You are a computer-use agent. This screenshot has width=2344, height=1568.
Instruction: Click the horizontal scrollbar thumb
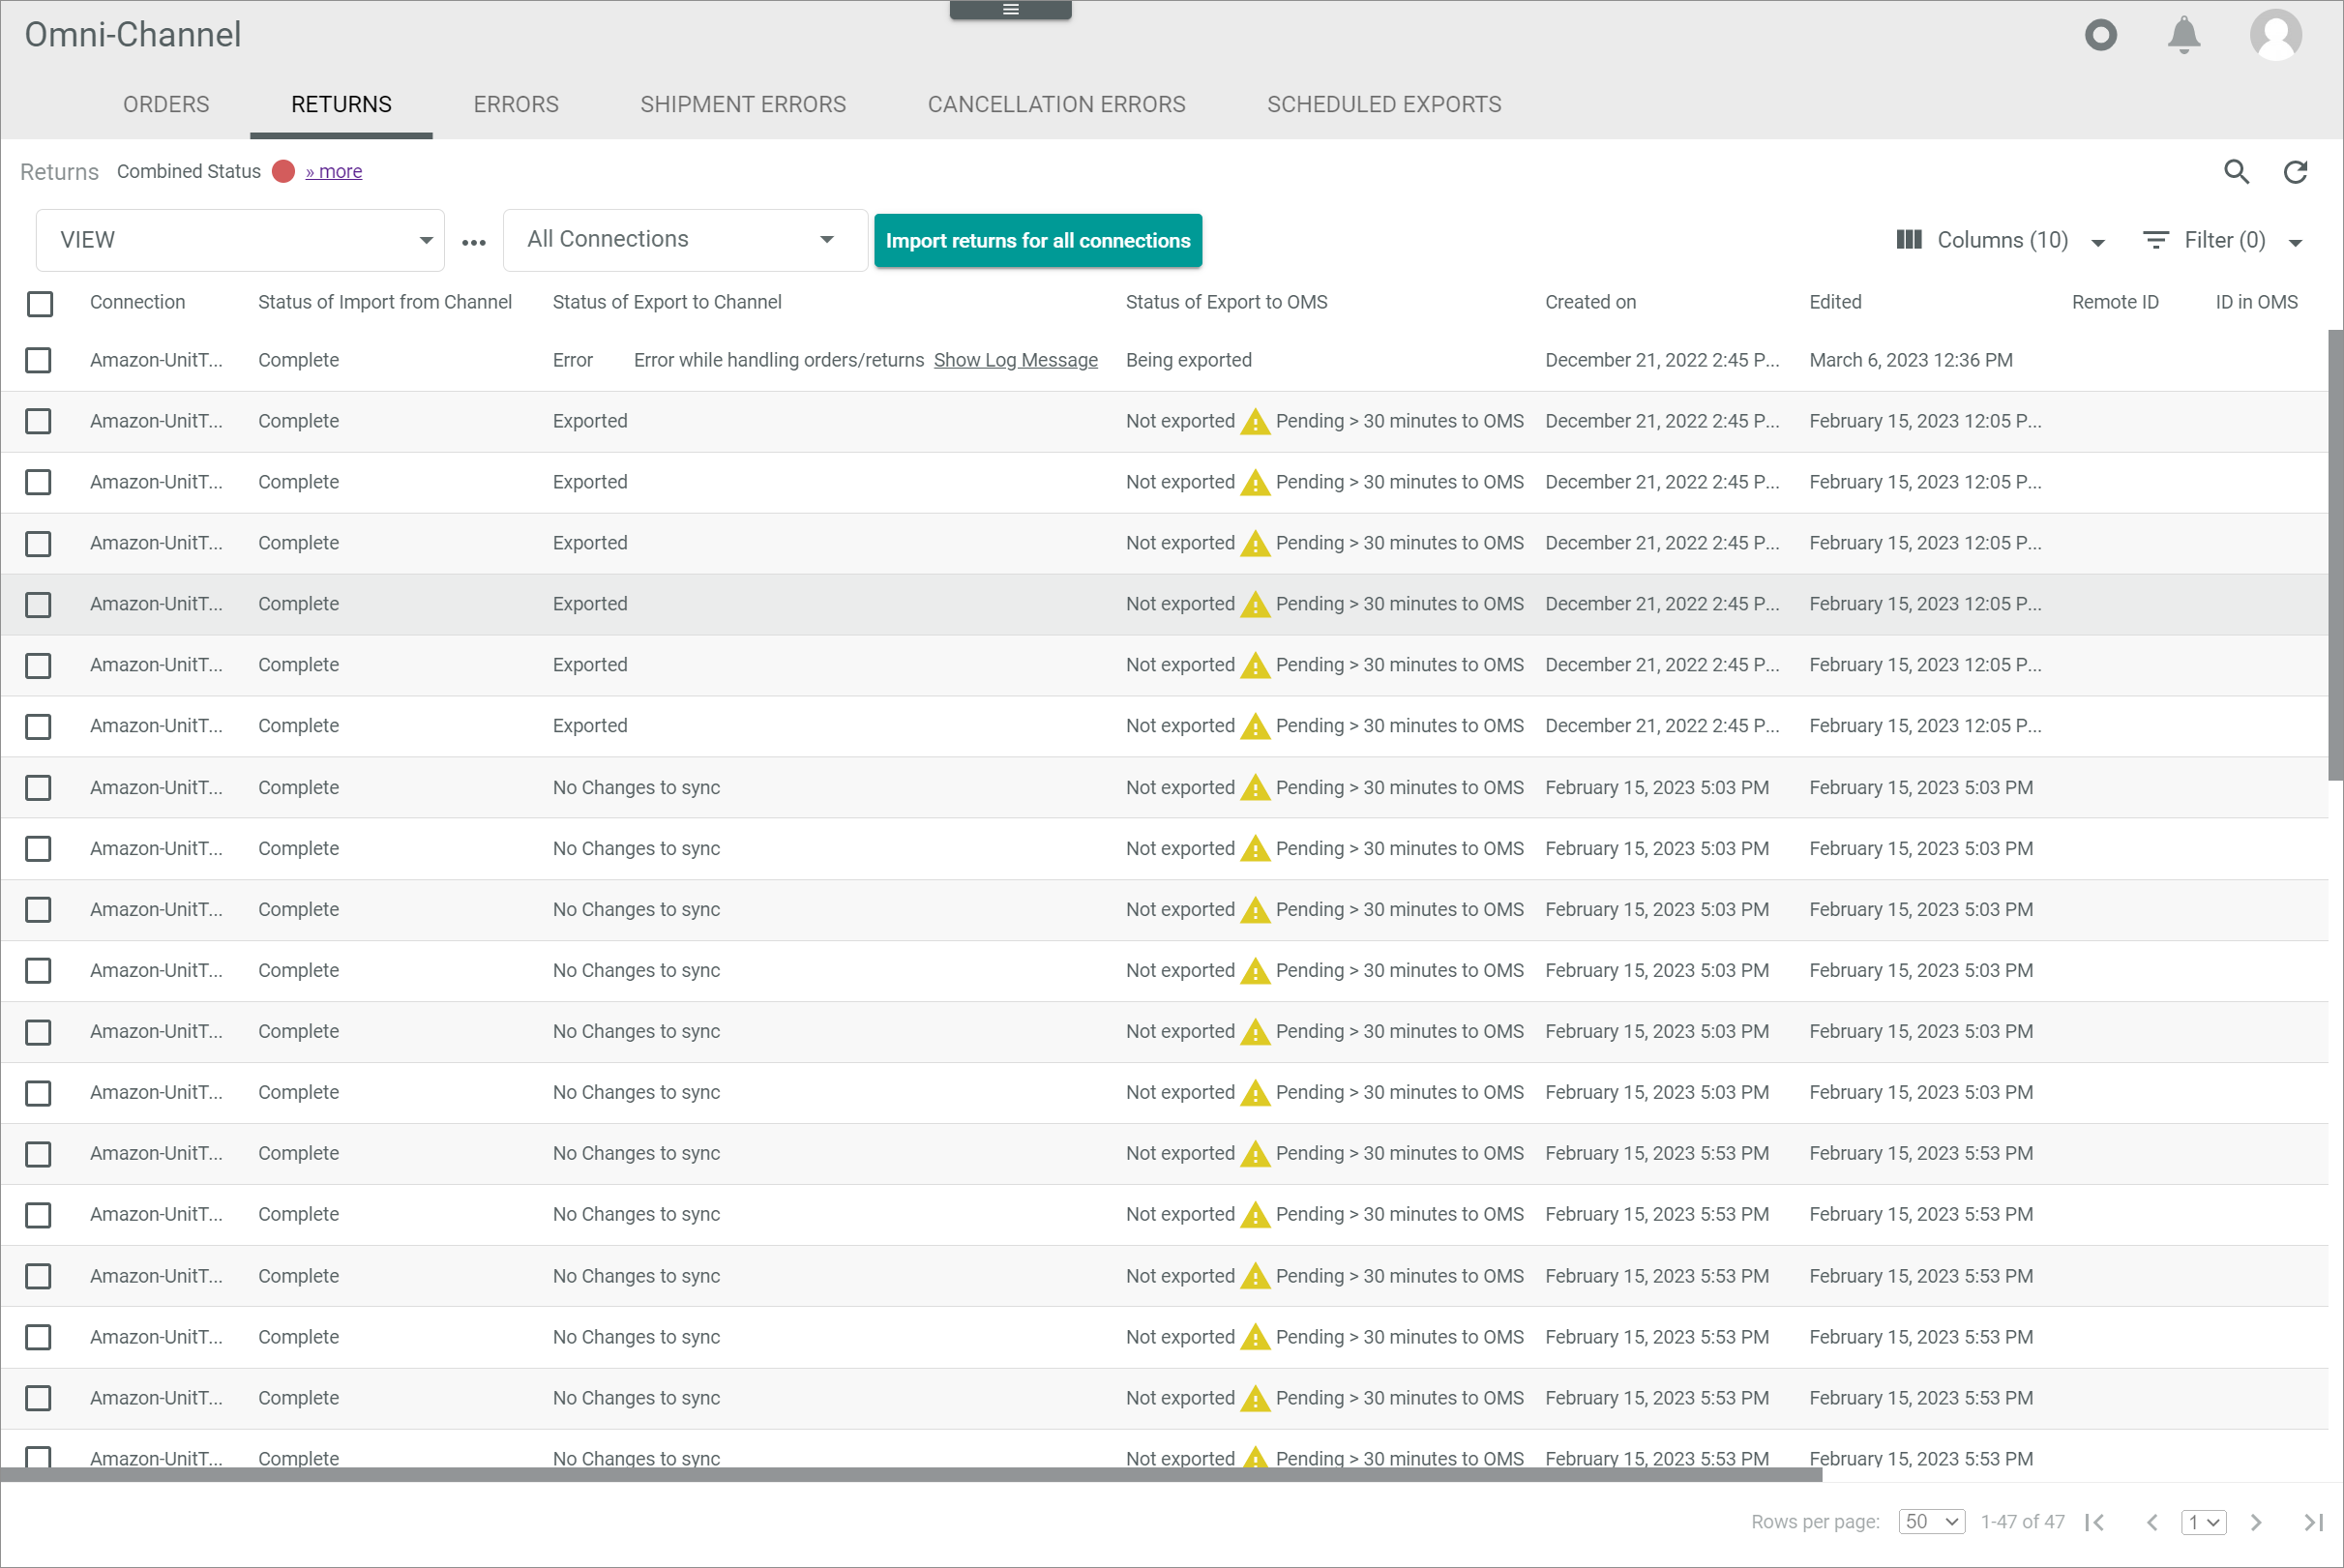(x=911, y=1475)
